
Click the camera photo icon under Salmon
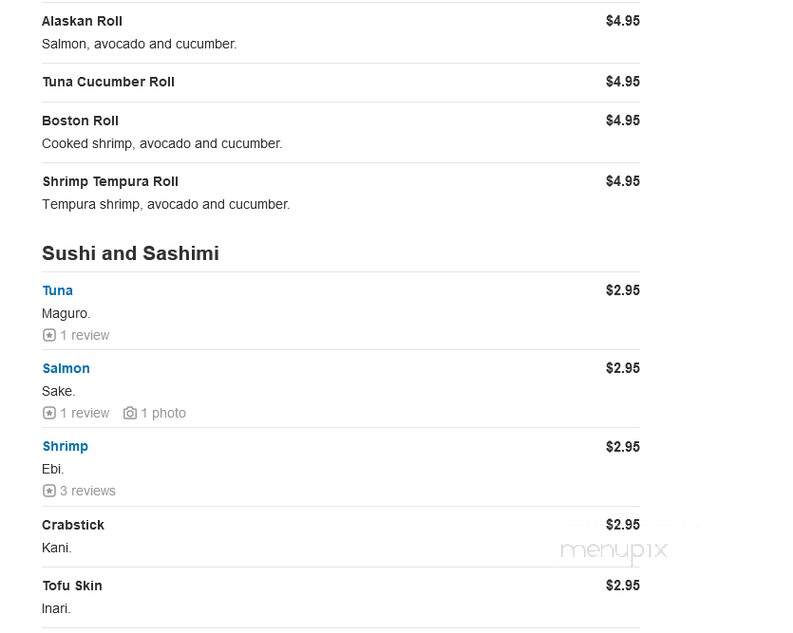130,413
